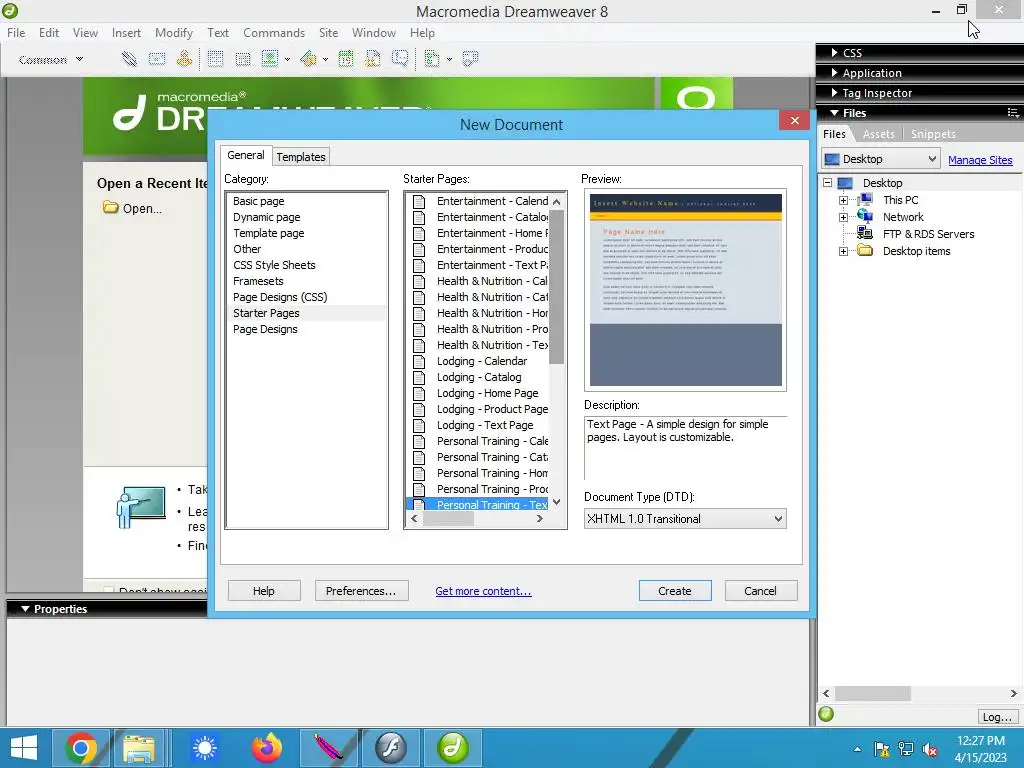Click the green connection status icon in Files panel

pyautogui.click(x=826, y=714)
